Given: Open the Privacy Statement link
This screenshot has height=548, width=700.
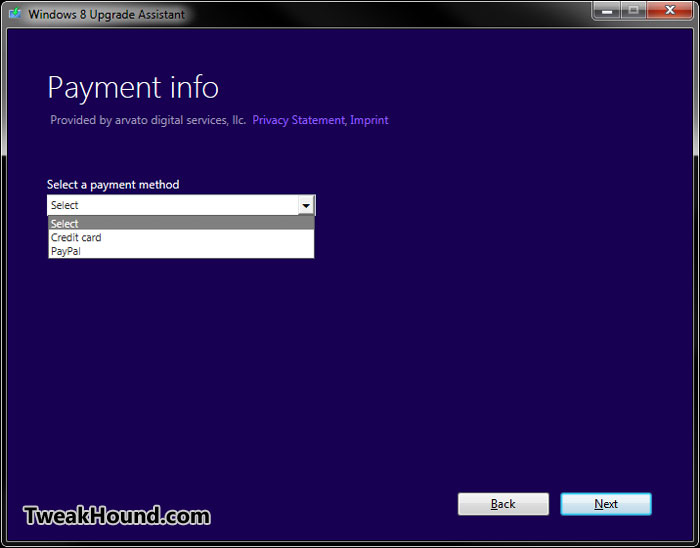Looking at the screenshot, I should (x=299, y=120).
